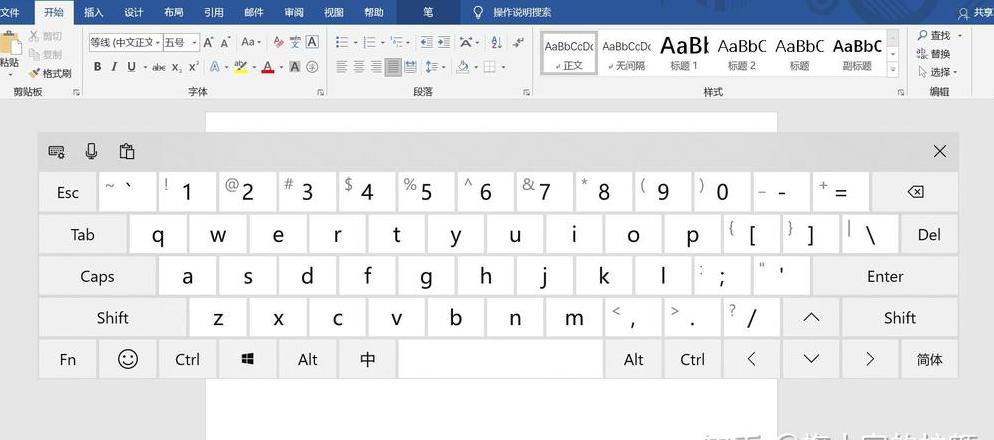
Task: Start dictation with the microphone icon
Action: (91, 151)
